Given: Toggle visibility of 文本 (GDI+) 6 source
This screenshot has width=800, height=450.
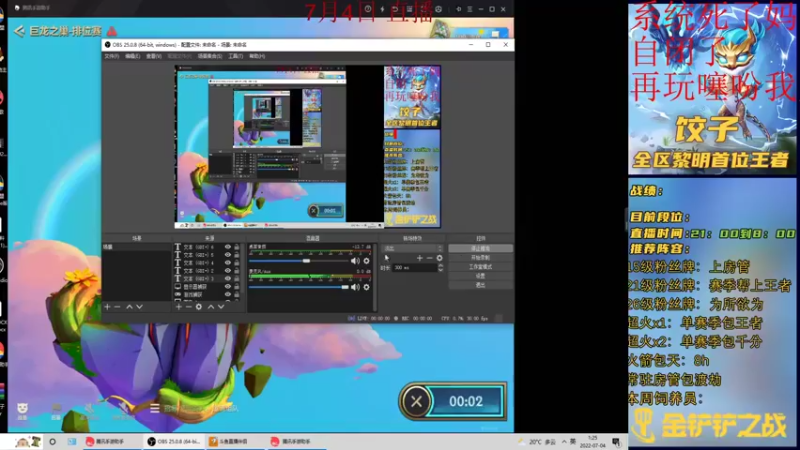Looking at the screenshot, I should (x=228, y=247).
